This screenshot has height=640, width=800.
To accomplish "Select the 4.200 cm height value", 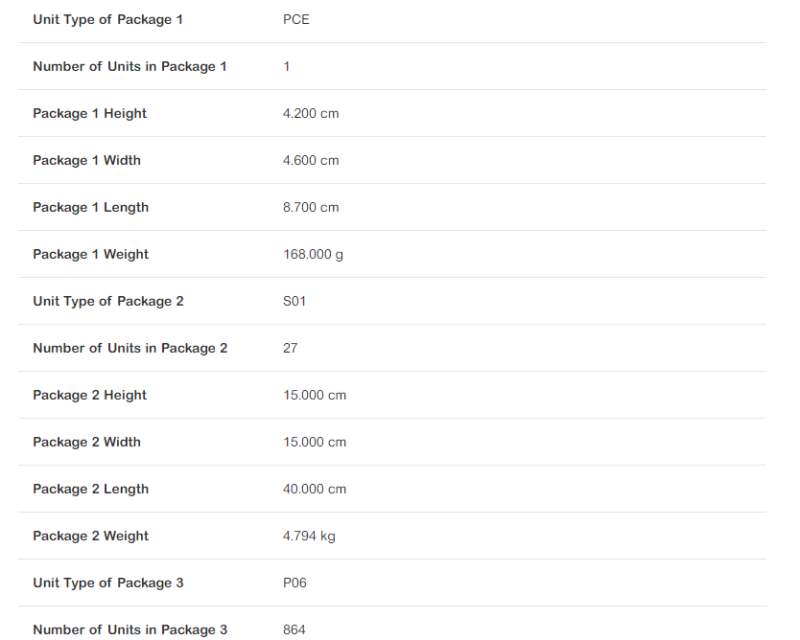I will 311,114.
